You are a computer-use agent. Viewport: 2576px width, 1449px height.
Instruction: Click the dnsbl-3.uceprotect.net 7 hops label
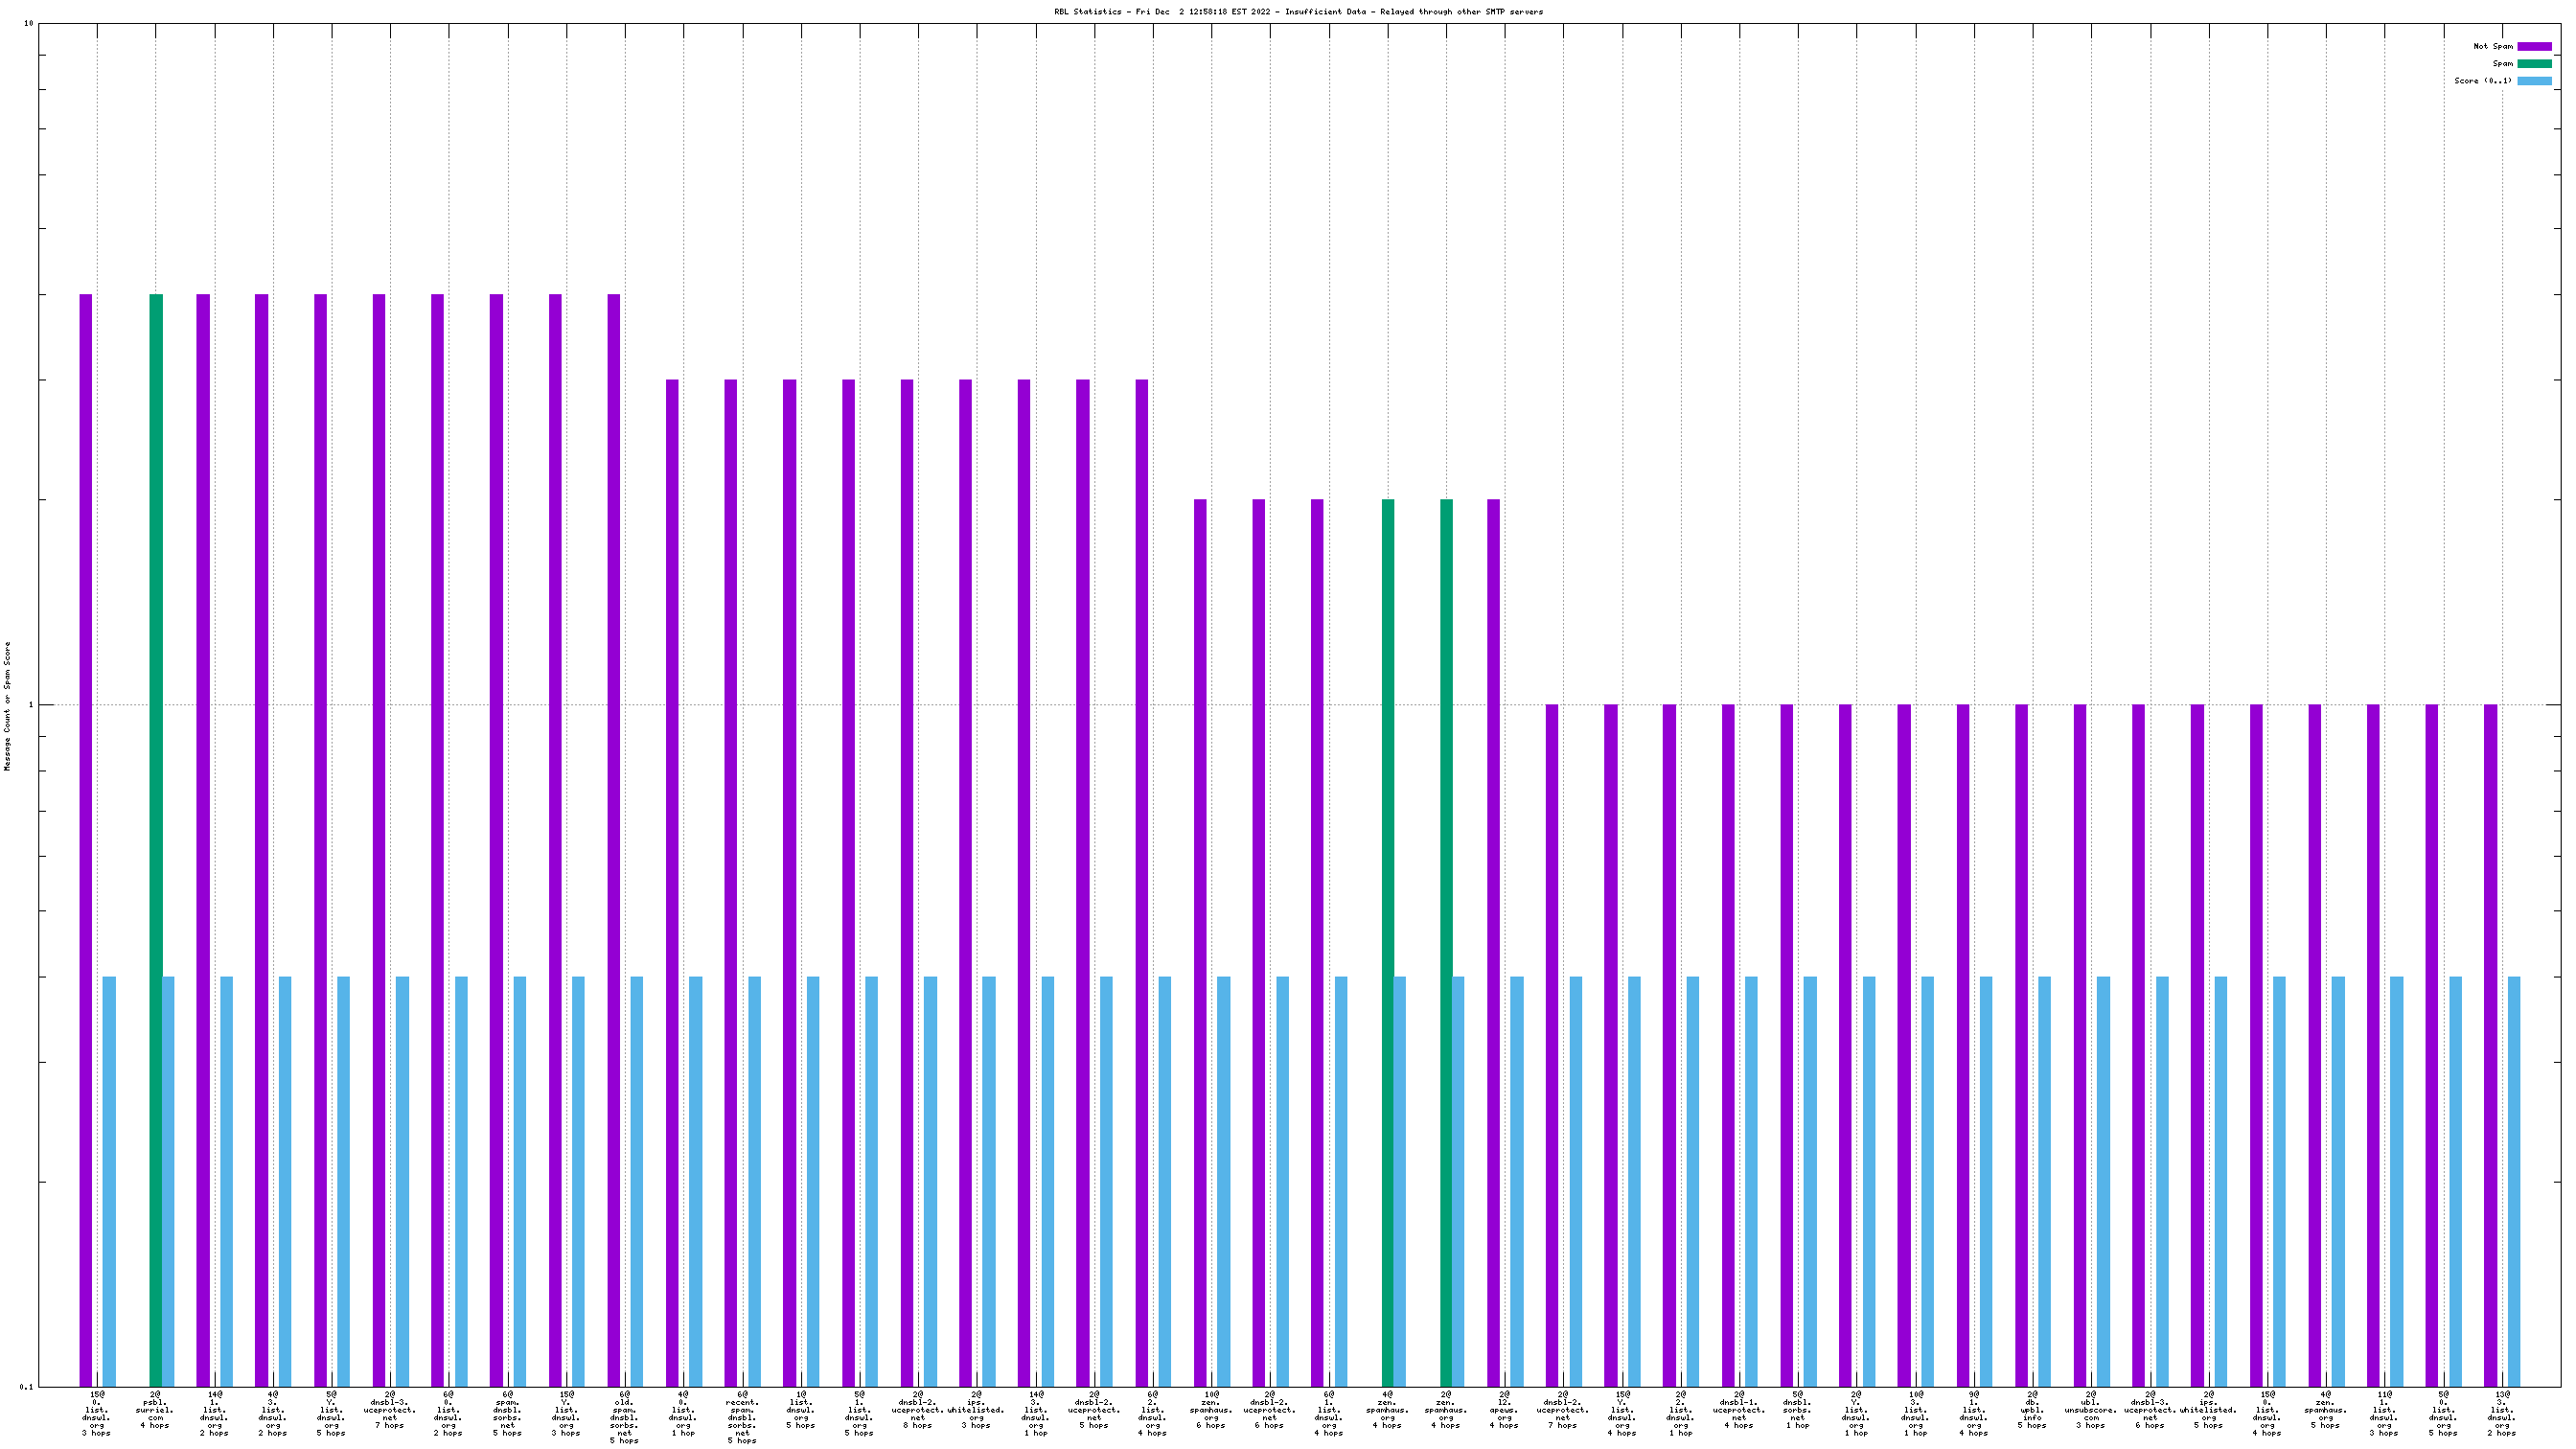click(390, 1410)
